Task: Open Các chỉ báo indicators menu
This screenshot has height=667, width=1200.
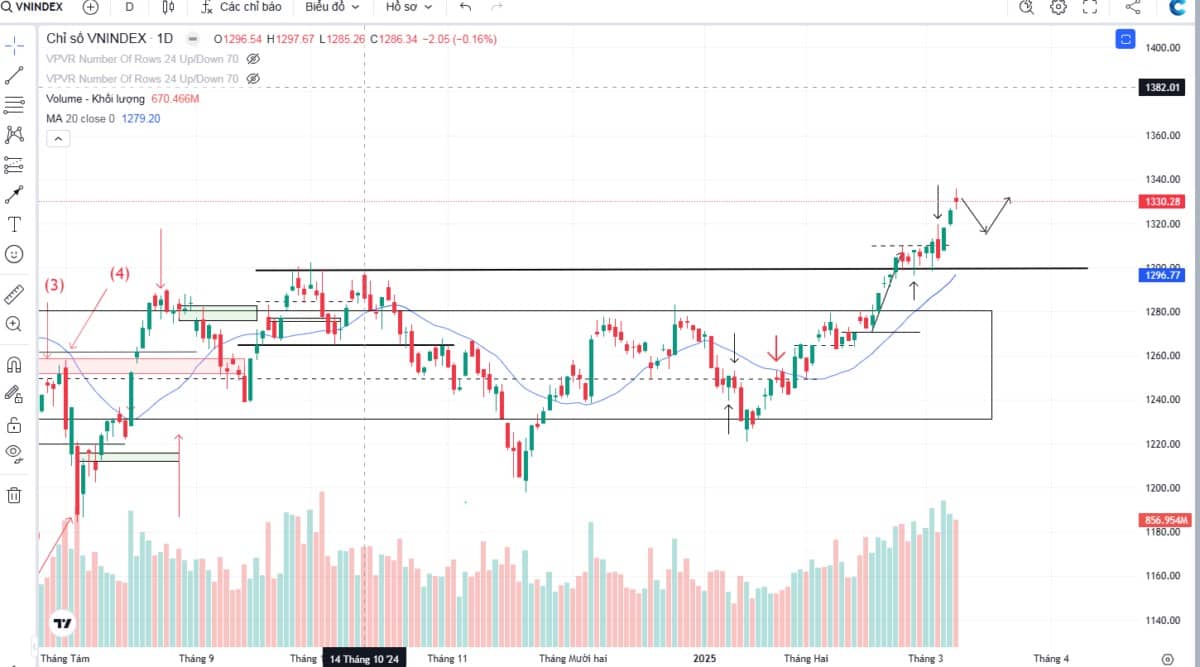Action: click(241, 7)
